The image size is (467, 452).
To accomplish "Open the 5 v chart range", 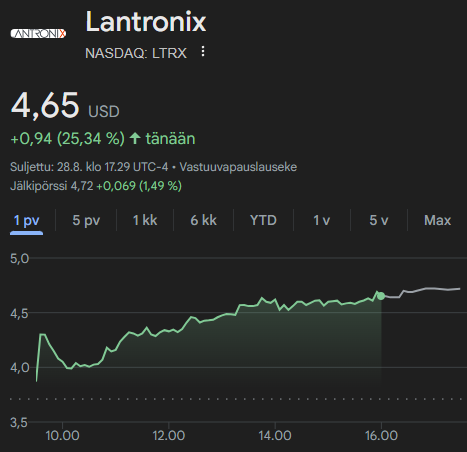I will pos(379,220).
